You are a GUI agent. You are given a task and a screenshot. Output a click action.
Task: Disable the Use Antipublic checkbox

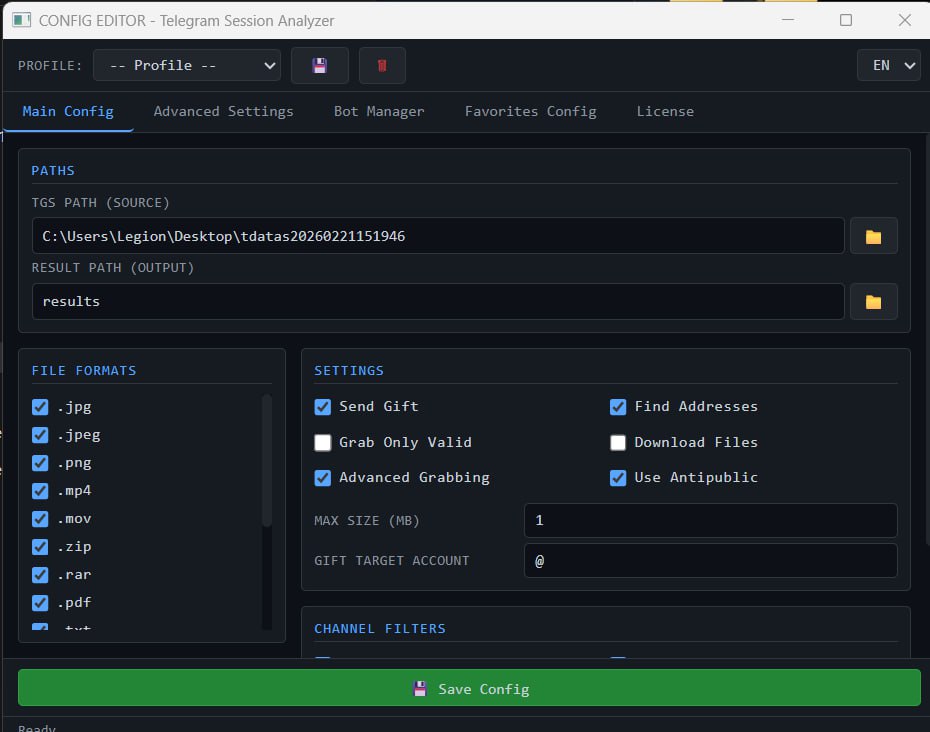click(618, 478)
